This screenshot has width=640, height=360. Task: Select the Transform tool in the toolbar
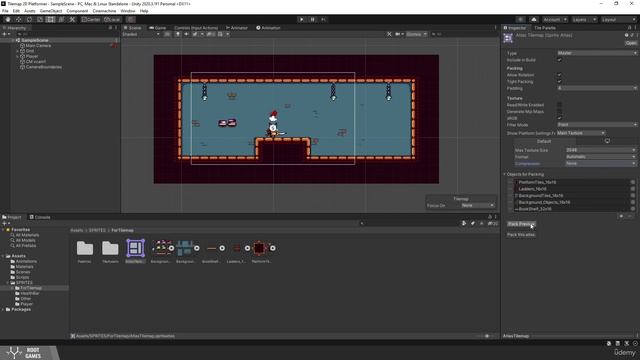pos(61,19)
